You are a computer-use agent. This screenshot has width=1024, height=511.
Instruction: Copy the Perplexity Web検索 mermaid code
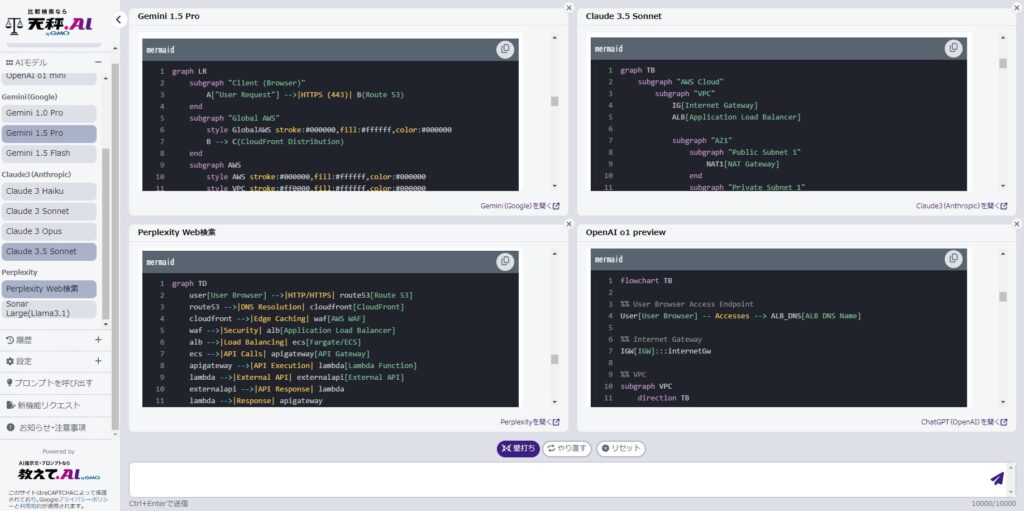pyautogui.click(x=505, y=261)
